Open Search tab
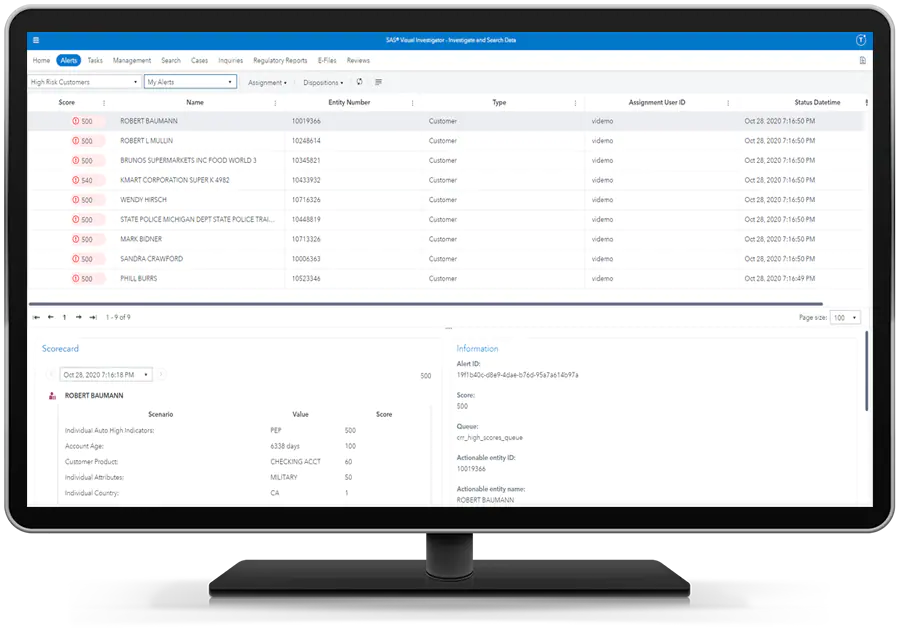 click(x=171, y=60)
